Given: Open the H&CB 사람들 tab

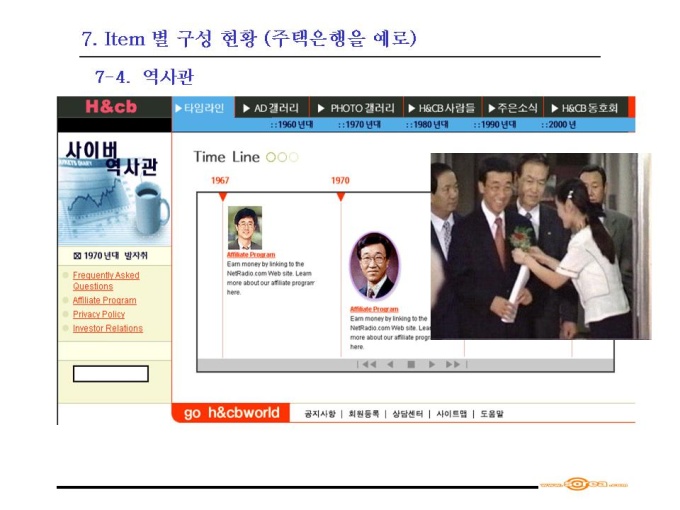Looking at the screenshot, I should tap(441, 108).
